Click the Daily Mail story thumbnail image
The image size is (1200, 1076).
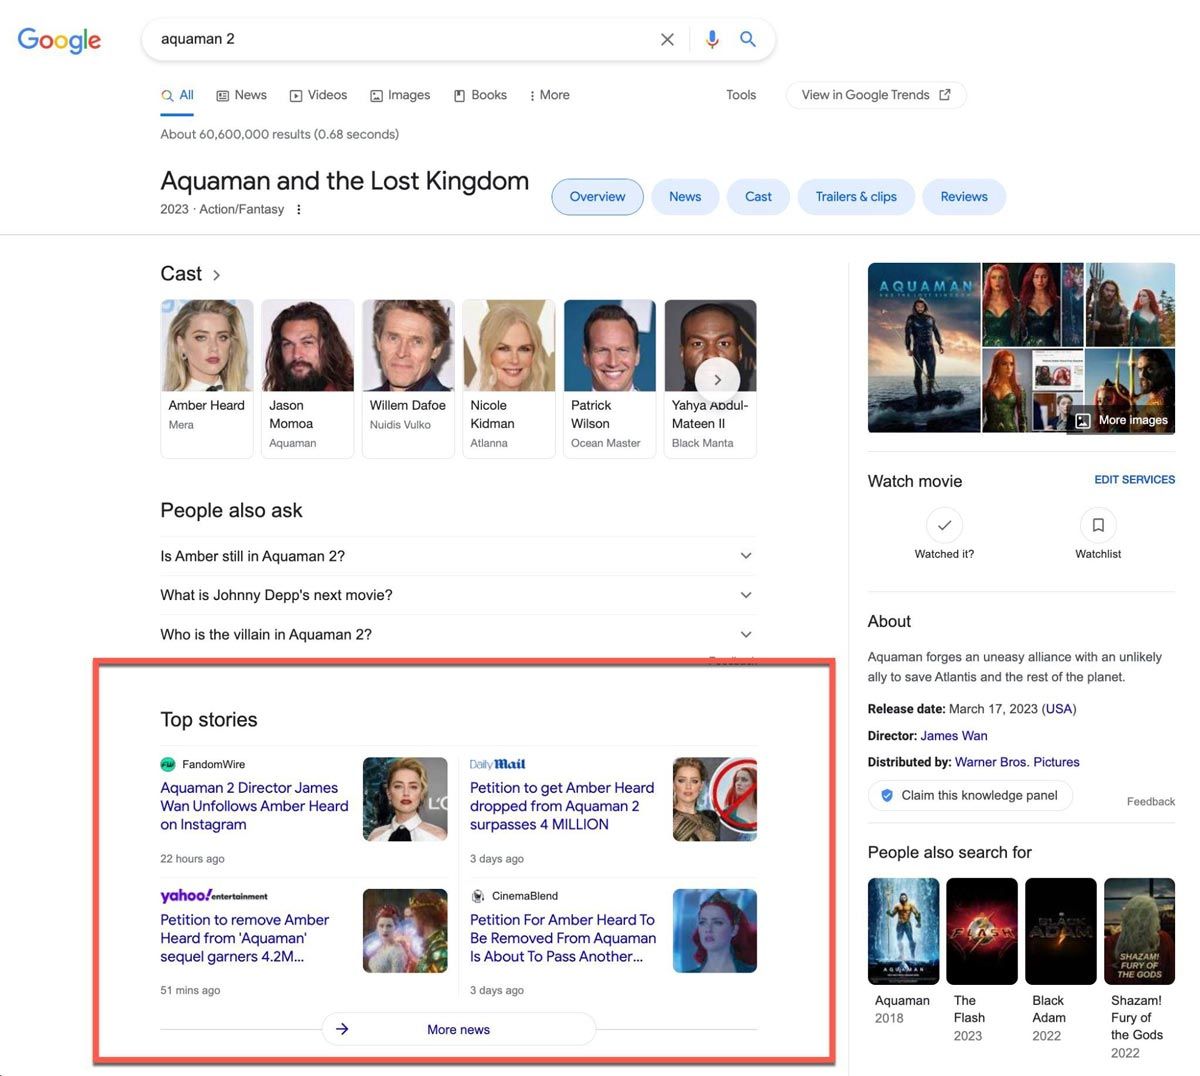tap(715, 799)
